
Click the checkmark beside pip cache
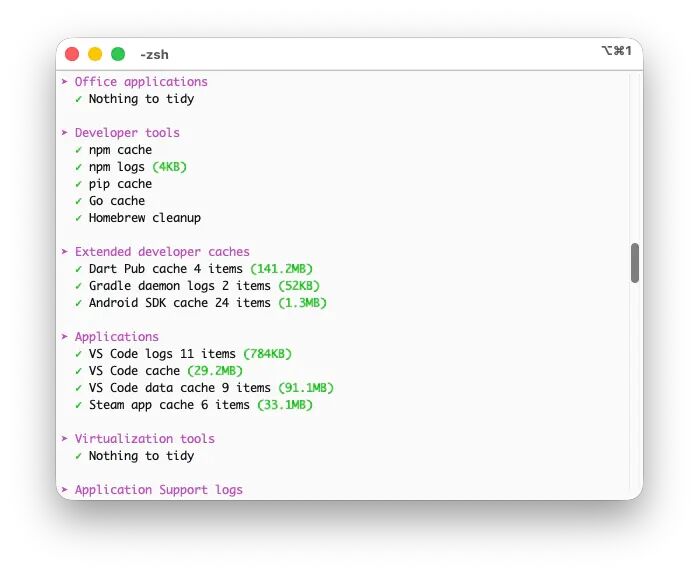(78, 184)
